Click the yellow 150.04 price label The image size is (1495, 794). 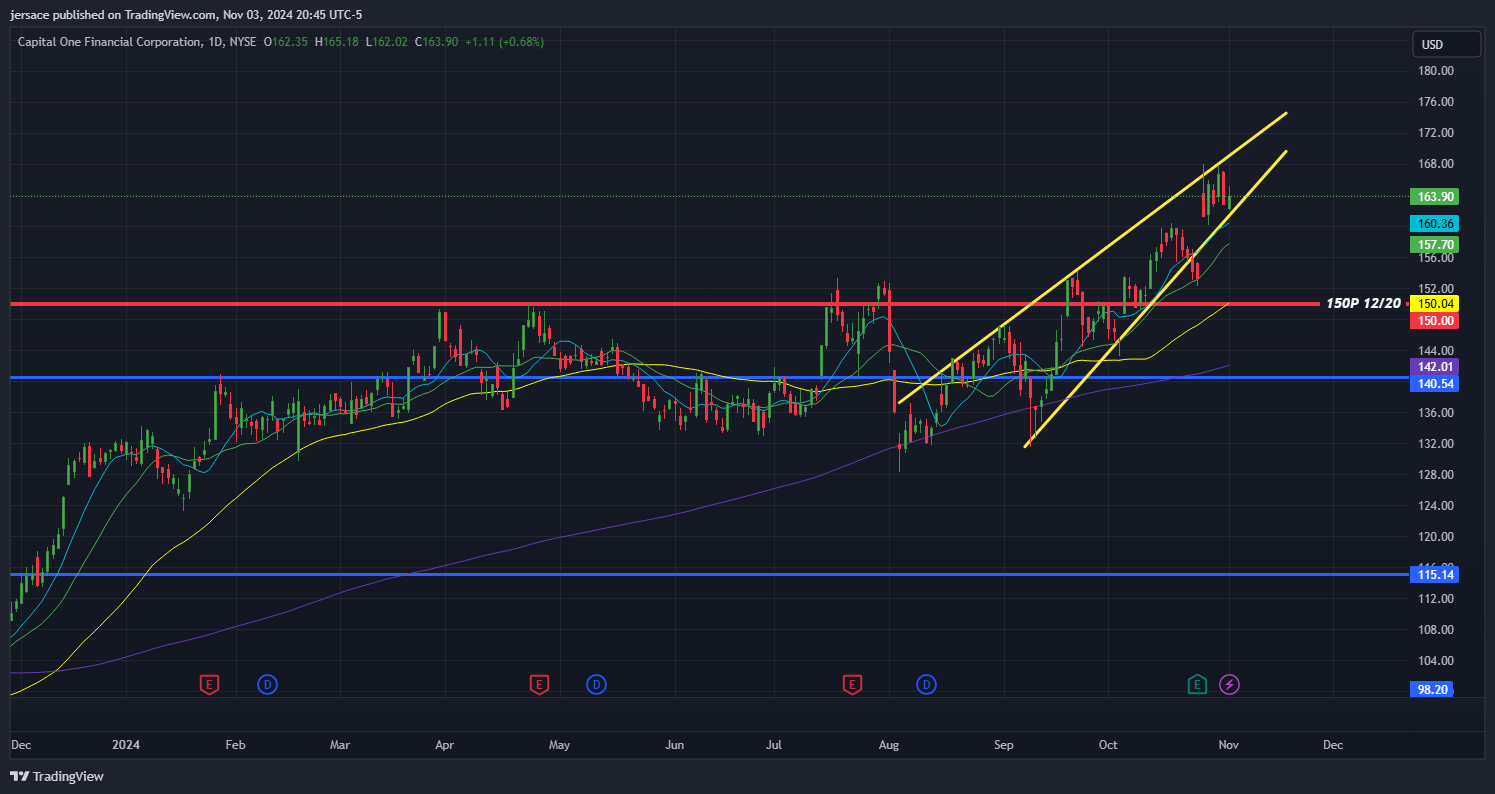pyautogui.click(x=1434, y=303)
